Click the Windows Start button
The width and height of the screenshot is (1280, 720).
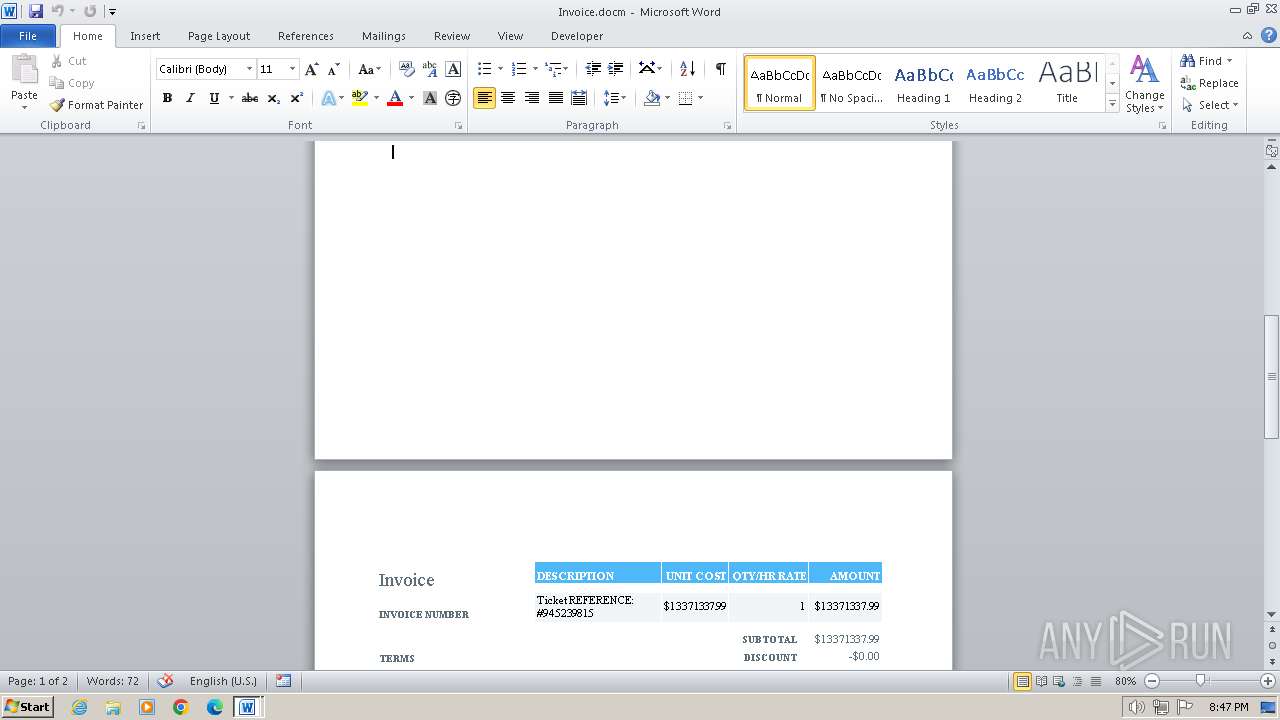click(x=28, y=706)
